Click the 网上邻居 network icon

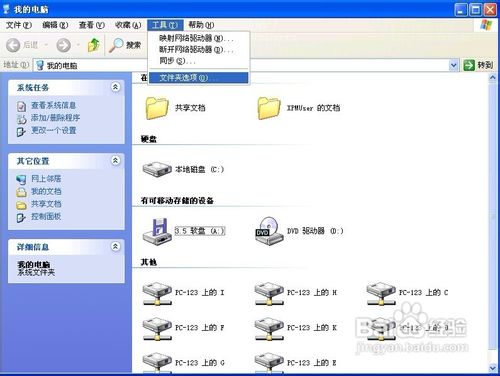pos(21,179)
